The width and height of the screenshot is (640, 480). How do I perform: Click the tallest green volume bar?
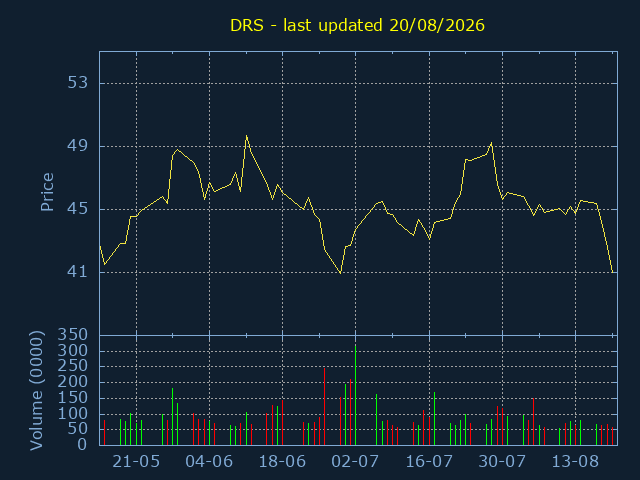click(356, 395)
